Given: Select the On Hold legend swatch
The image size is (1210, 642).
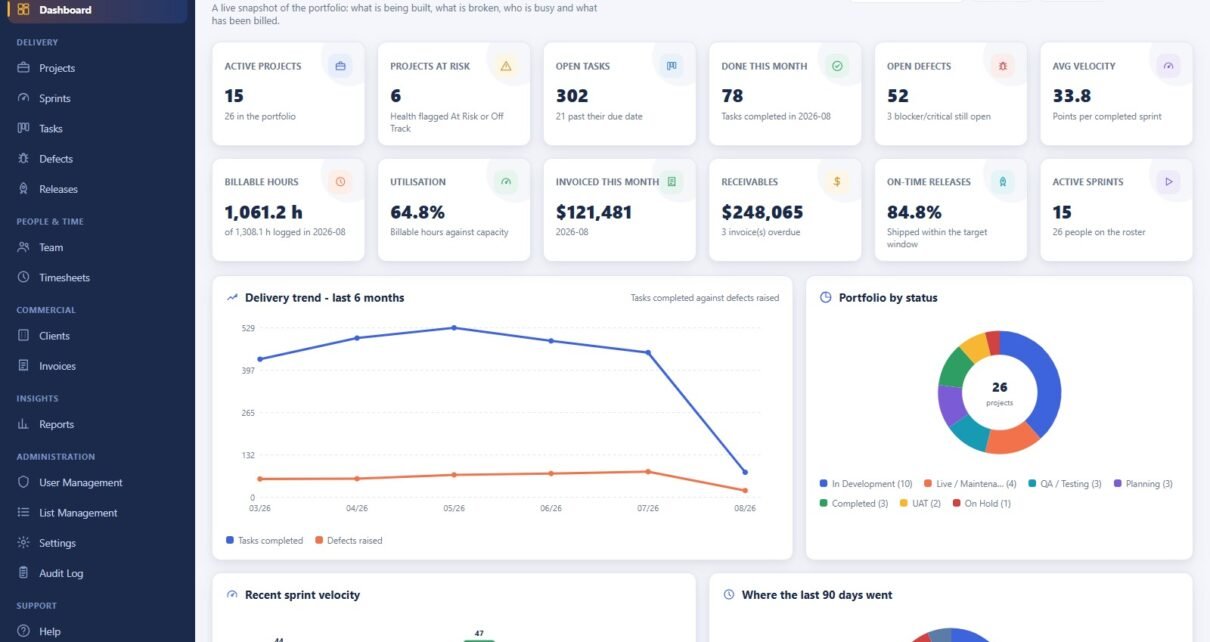Looking at the screenshot, I should point(956,503).
